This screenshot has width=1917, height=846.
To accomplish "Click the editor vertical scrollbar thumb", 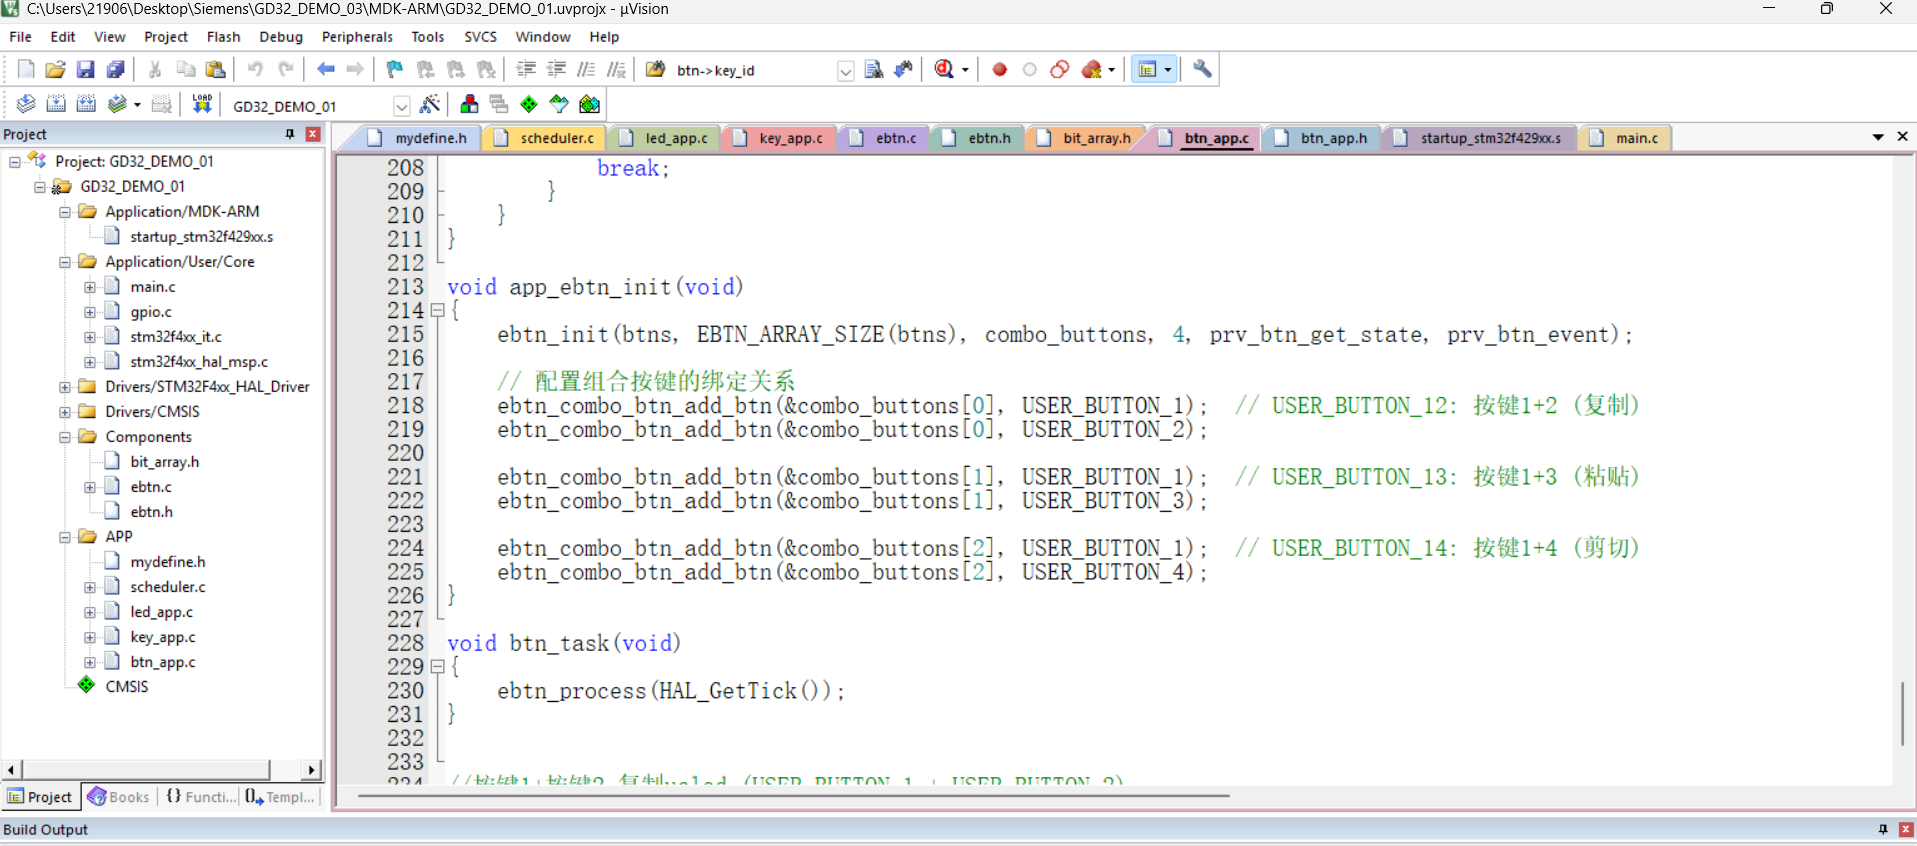I will [x=1902, y=714].
